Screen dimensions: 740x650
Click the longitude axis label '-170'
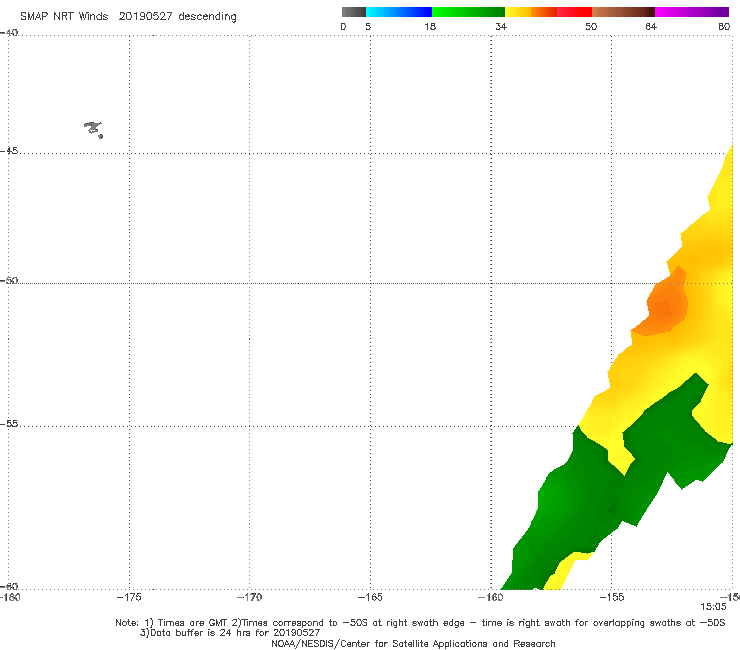click(249, 597)
